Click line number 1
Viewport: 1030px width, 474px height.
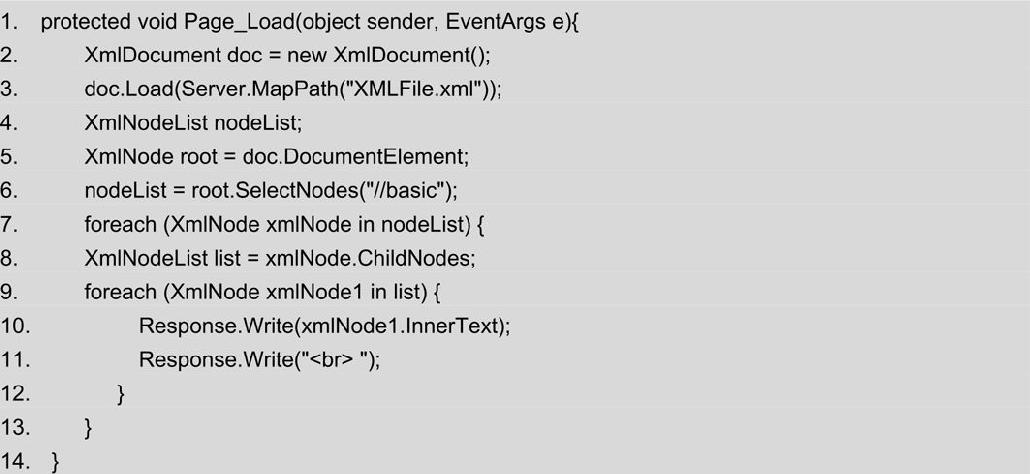pos(9,22)
